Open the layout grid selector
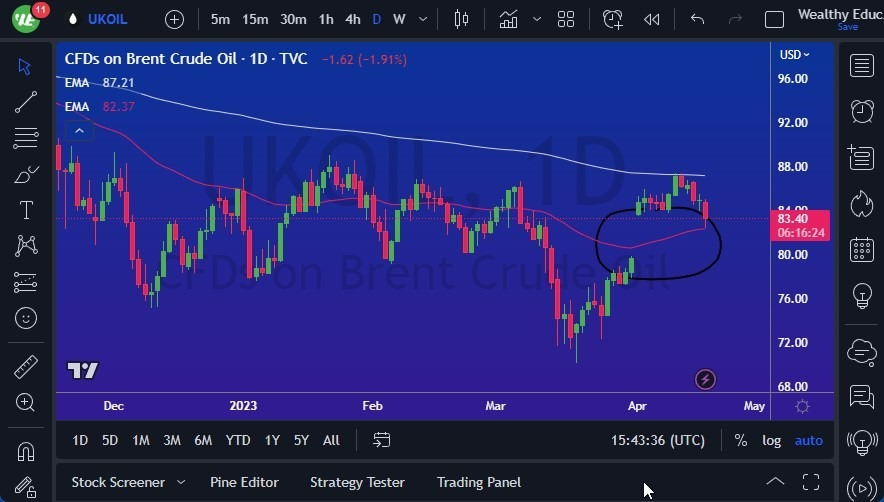This screenshot has height=502, width=884. tap(566, 20)
